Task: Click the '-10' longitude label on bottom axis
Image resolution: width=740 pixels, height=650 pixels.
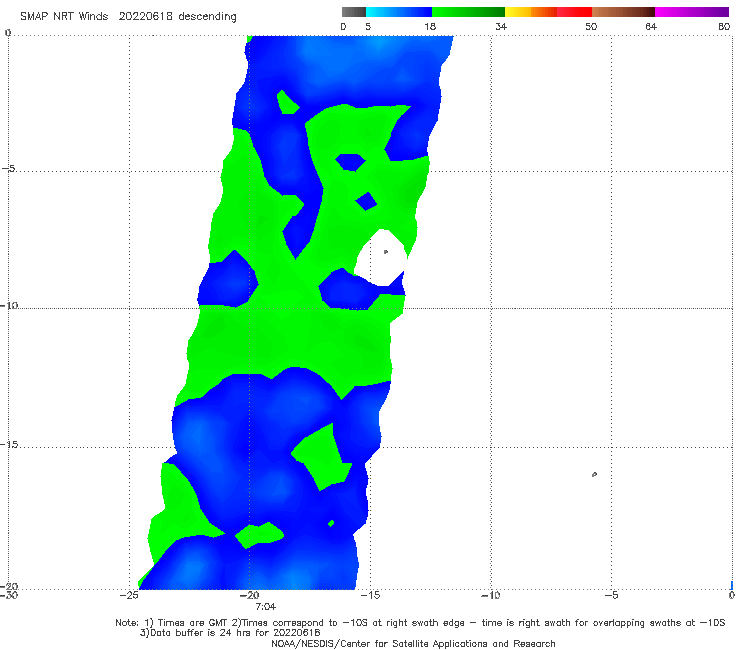Action: coord(490,595)
